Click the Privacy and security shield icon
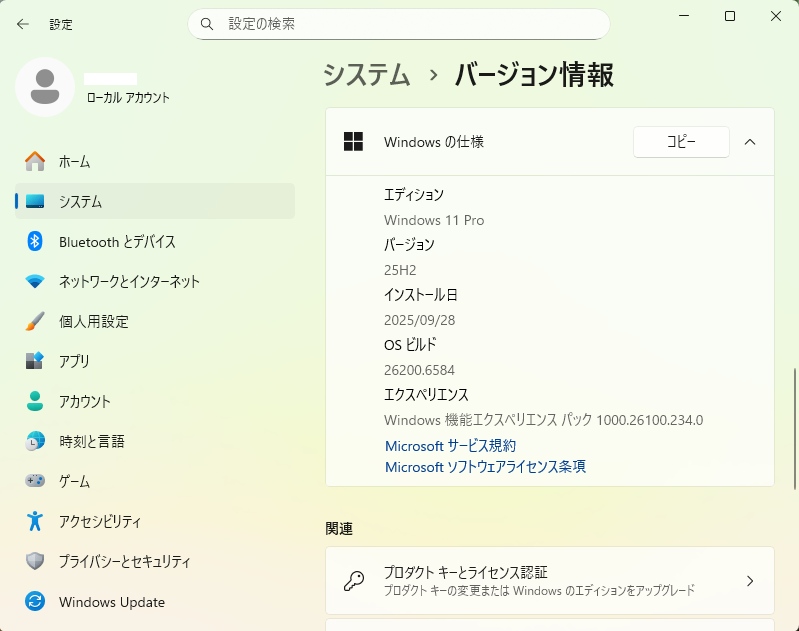 (35, 561)
